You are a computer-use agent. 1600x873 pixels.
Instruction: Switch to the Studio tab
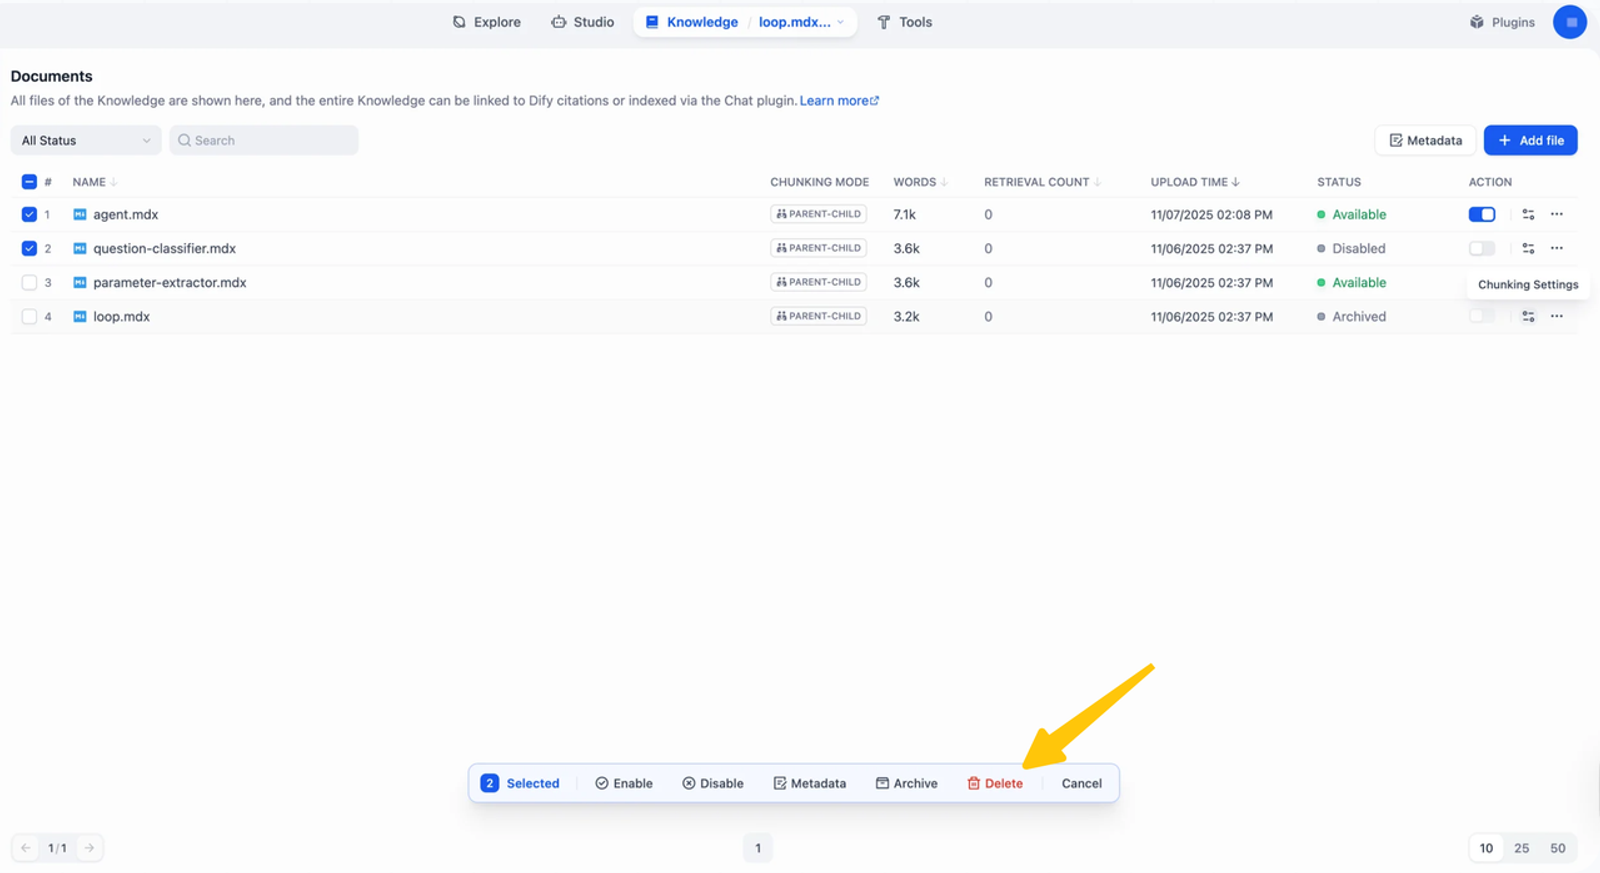583,22
